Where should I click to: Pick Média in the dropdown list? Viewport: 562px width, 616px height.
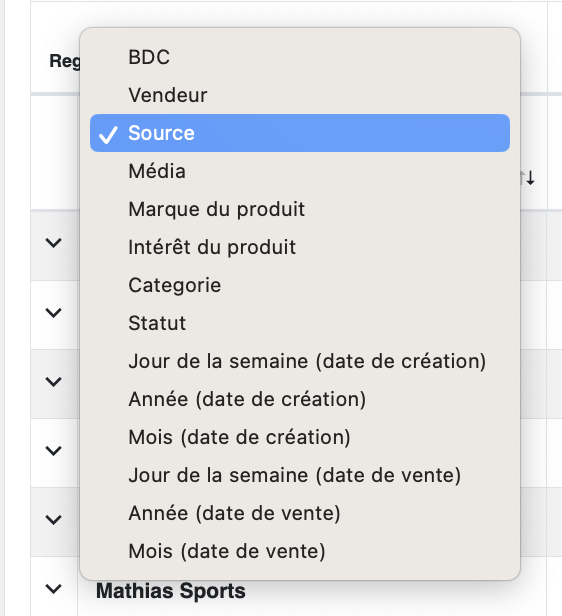300,171
